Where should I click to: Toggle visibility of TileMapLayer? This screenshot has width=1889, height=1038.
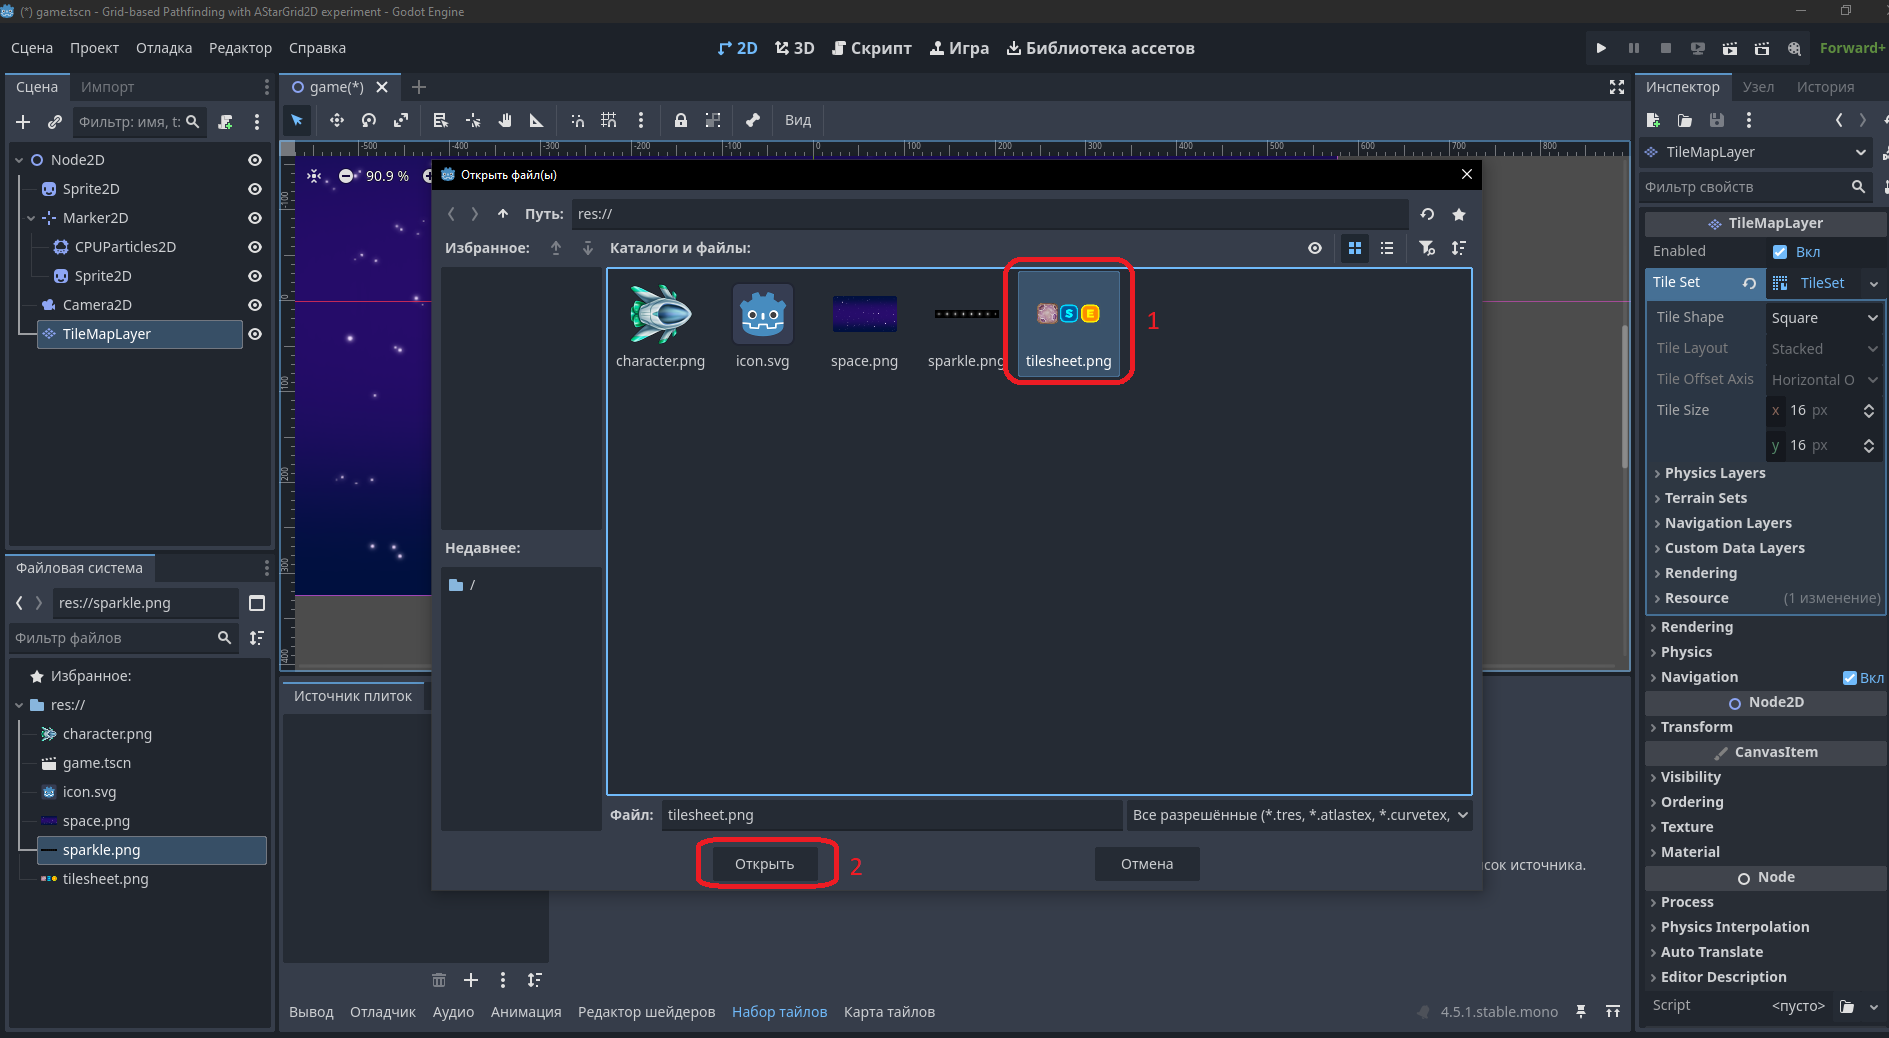pyautogui.click(x=255, y=334)
